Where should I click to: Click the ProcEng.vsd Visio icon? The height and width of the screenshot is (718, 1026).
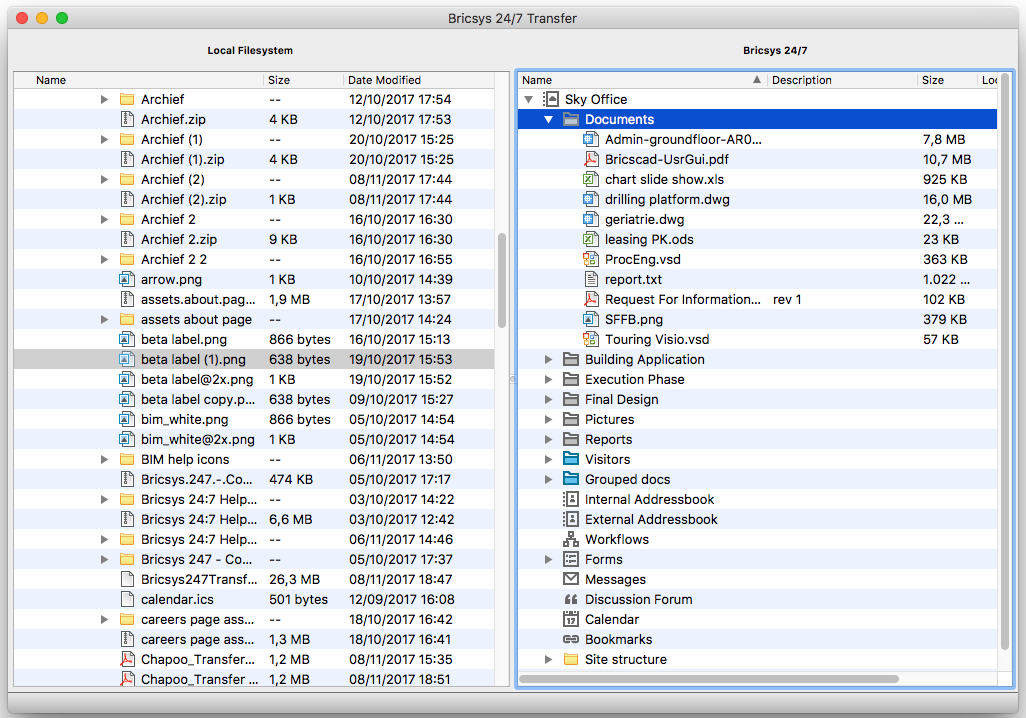[x=591, y=259]
